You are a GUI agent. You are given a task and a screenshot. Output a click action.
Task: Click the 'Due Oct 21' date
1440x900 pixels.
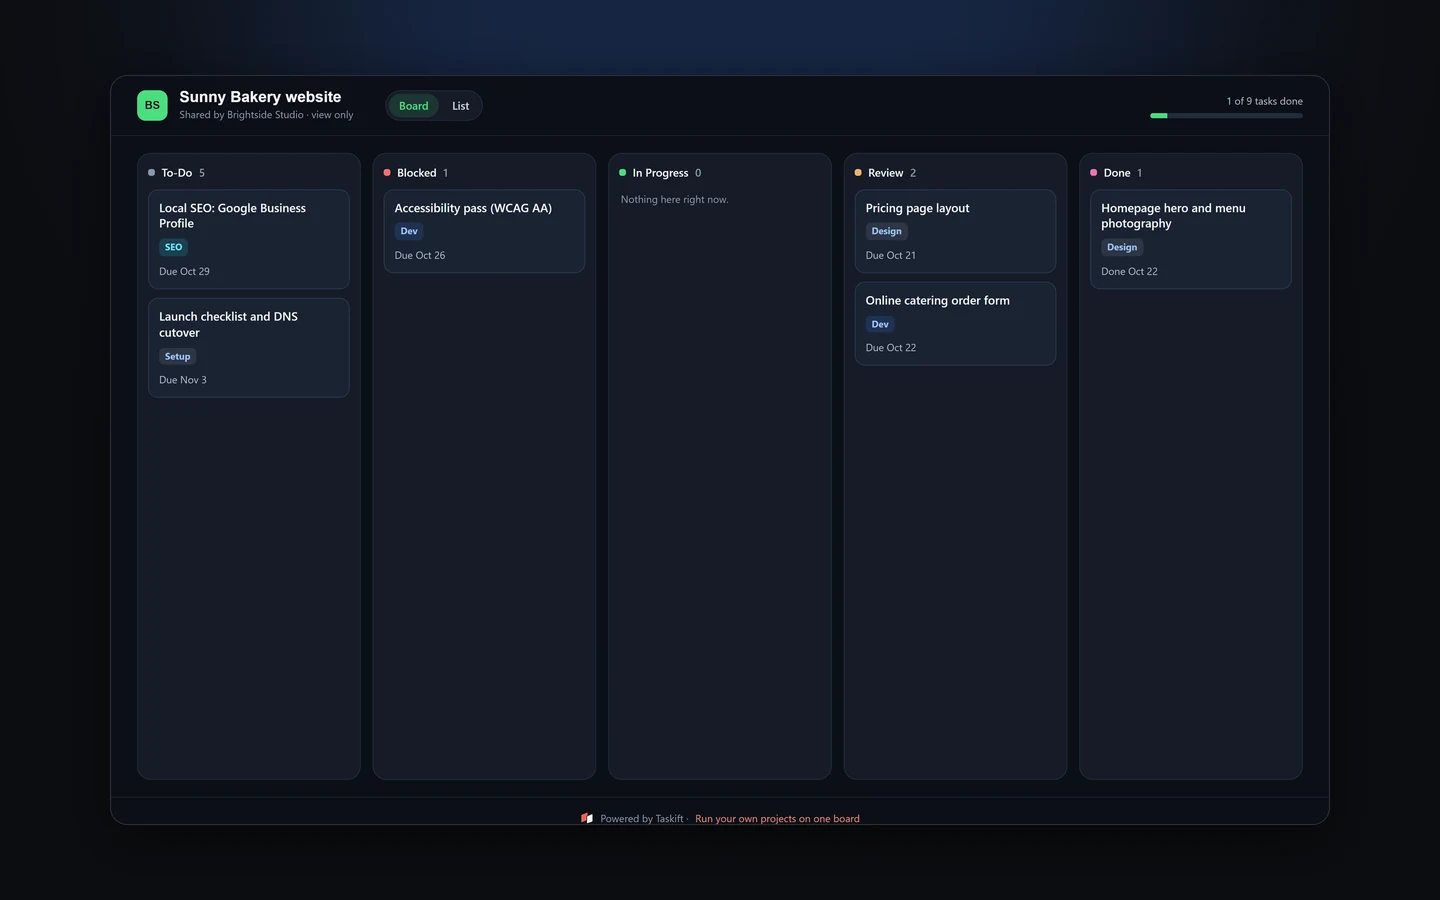[x=891, y=256]
